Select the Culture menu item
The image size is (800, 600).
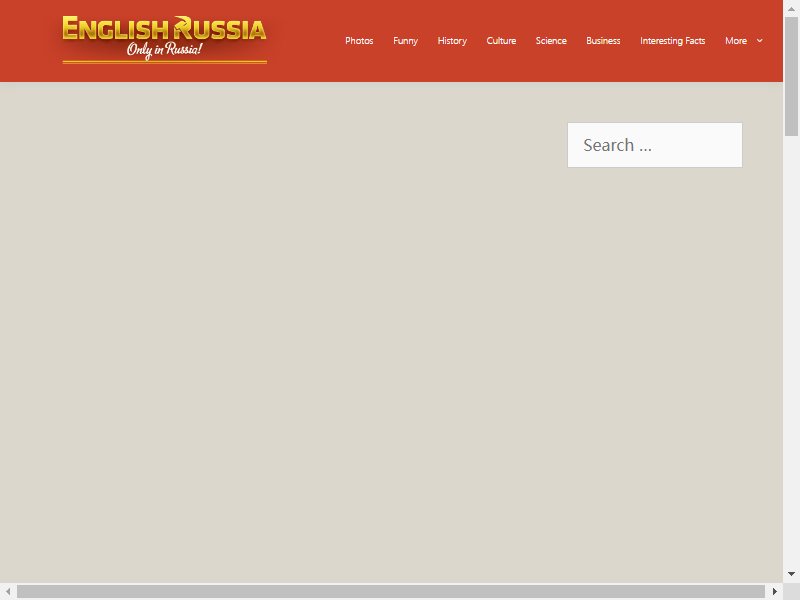[501, 41]
